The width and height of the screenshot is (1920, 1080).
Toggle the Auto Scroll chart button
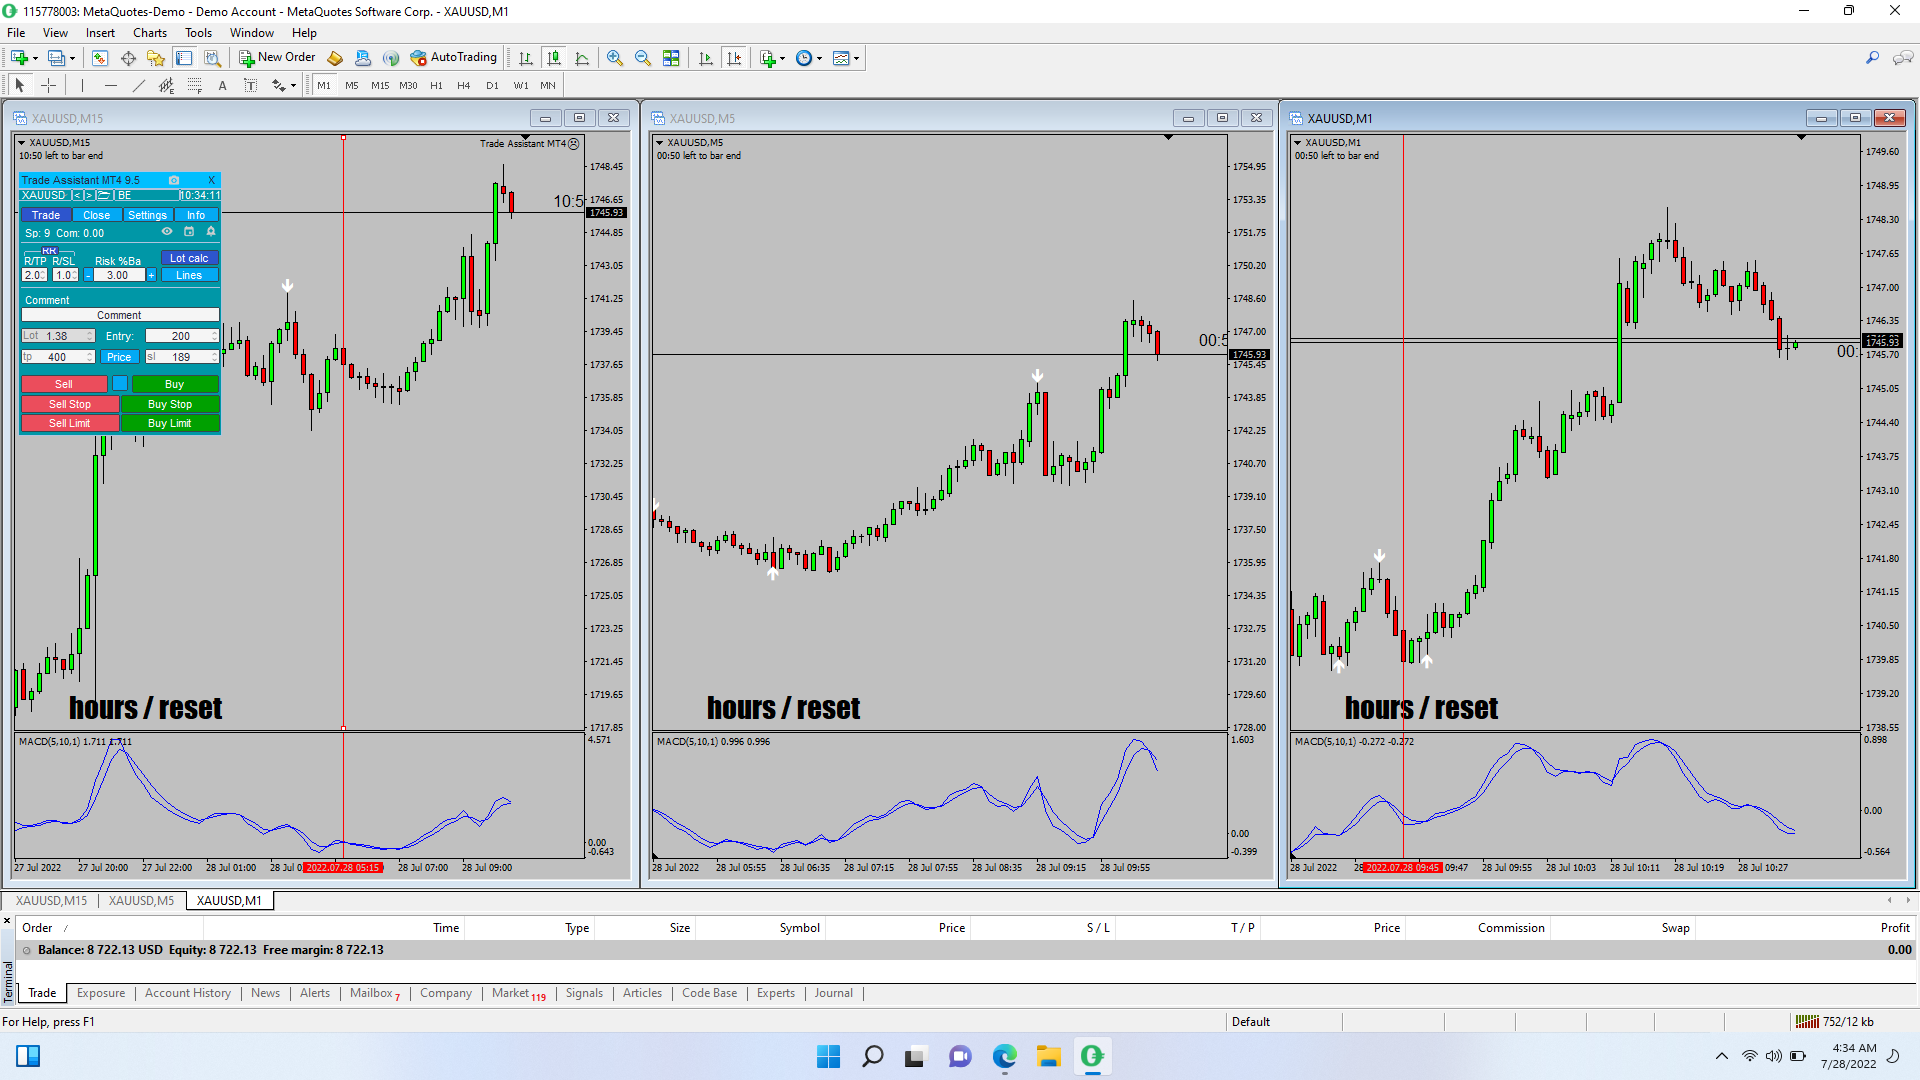click(x=706, y=58)
